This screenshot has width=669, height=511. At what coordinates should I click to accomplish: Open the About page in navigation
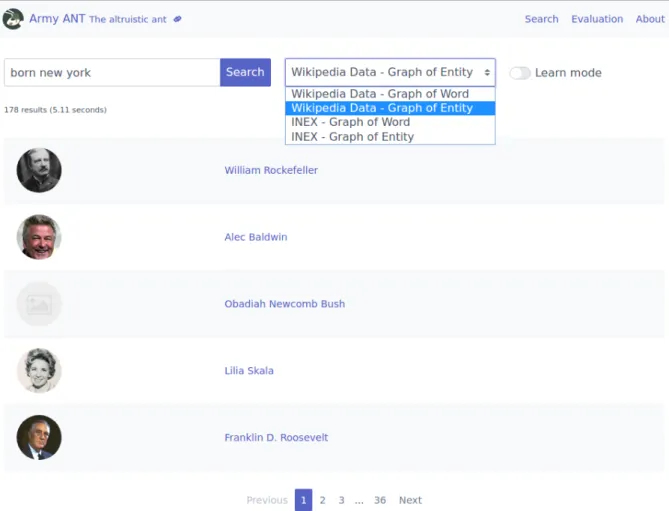tap(650, 19)
